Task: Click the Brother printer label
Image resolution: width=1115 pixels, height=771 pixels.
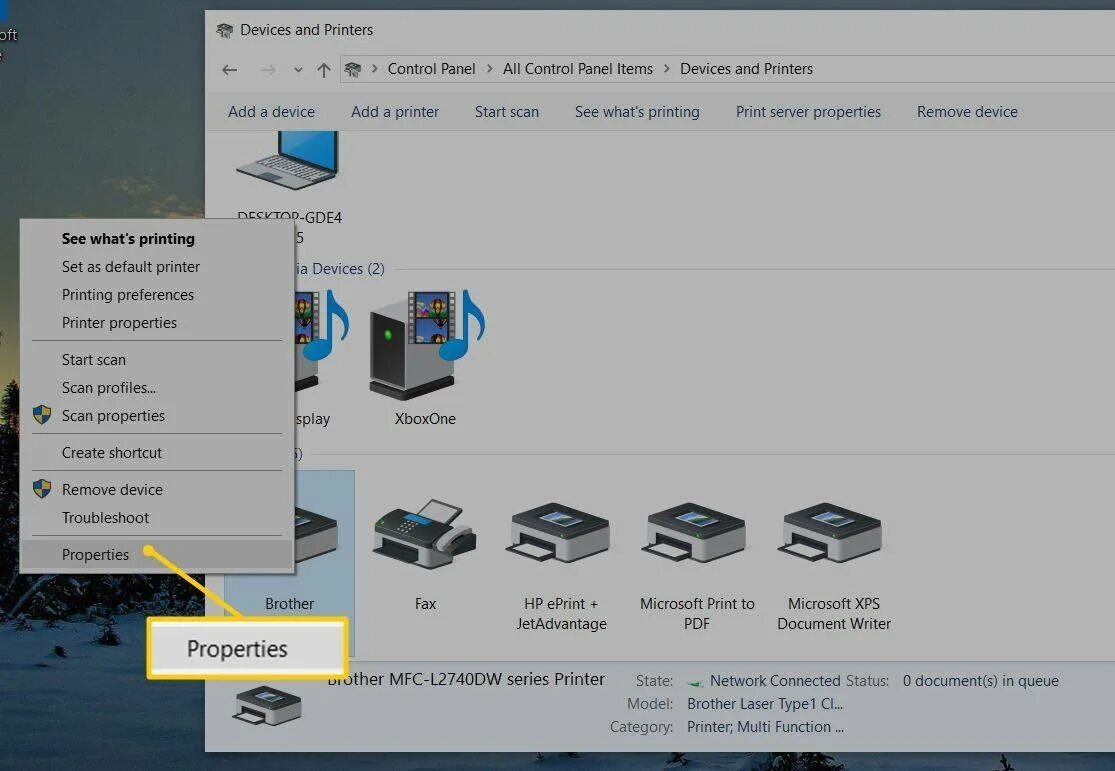Action: [289, 604]
